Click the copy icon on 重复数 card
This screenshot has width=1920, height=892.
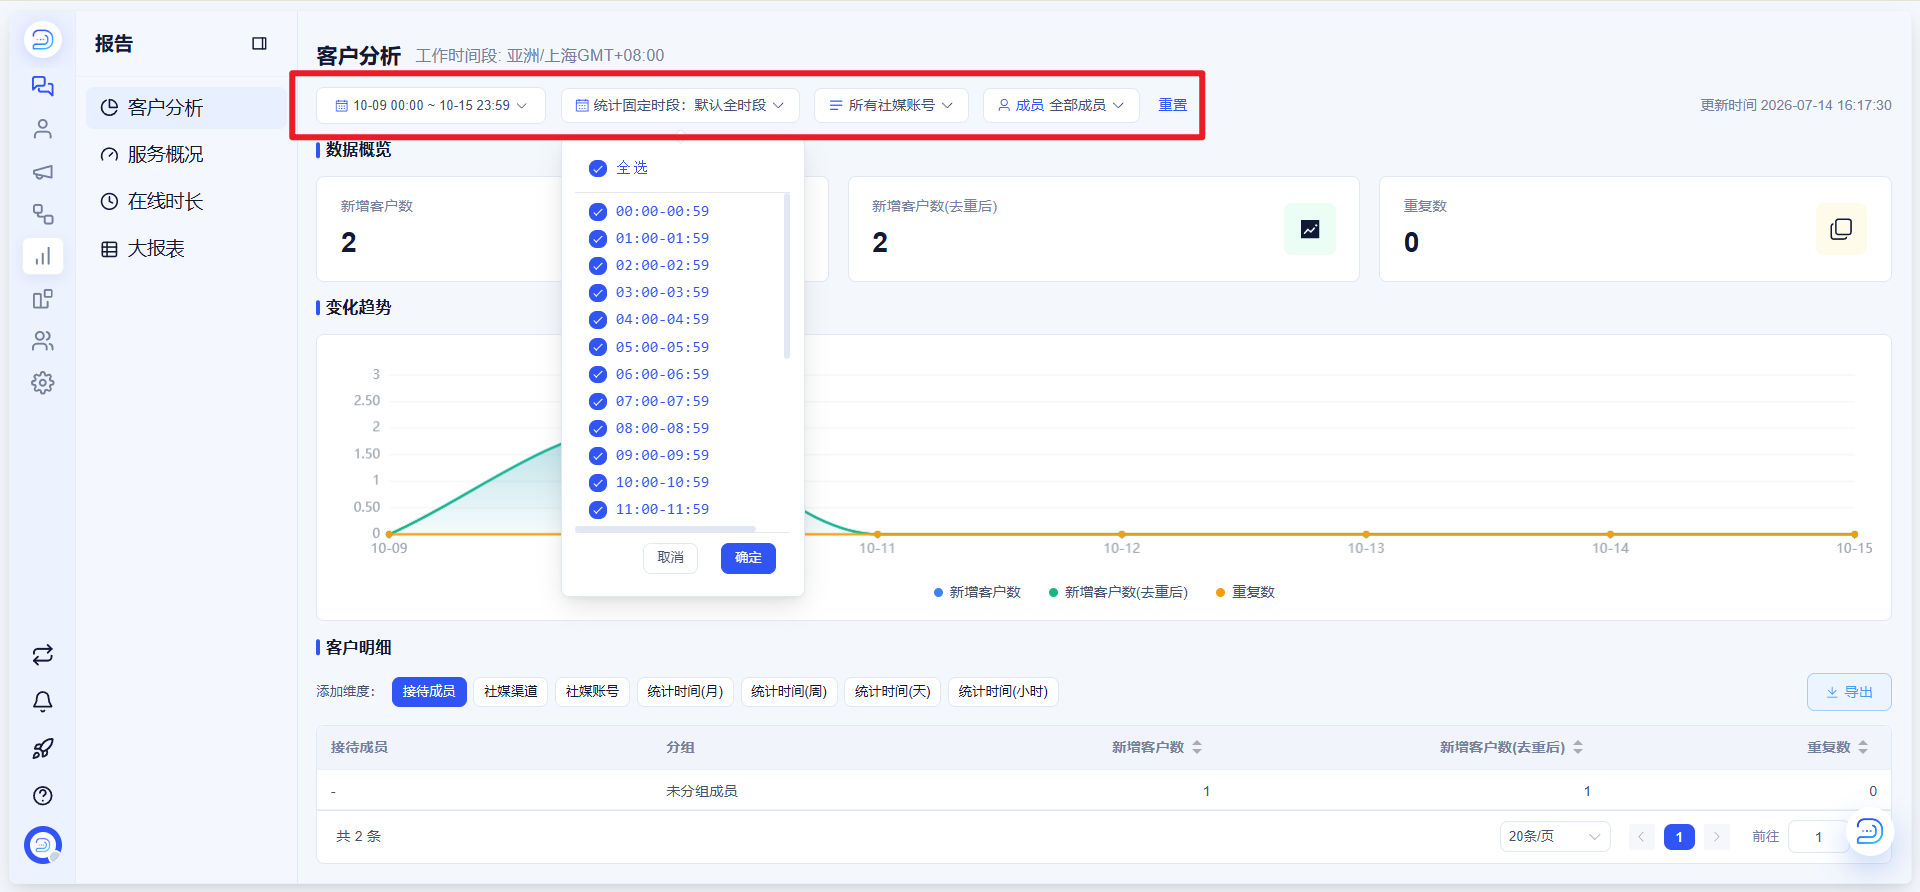[x=1841, y=229]
